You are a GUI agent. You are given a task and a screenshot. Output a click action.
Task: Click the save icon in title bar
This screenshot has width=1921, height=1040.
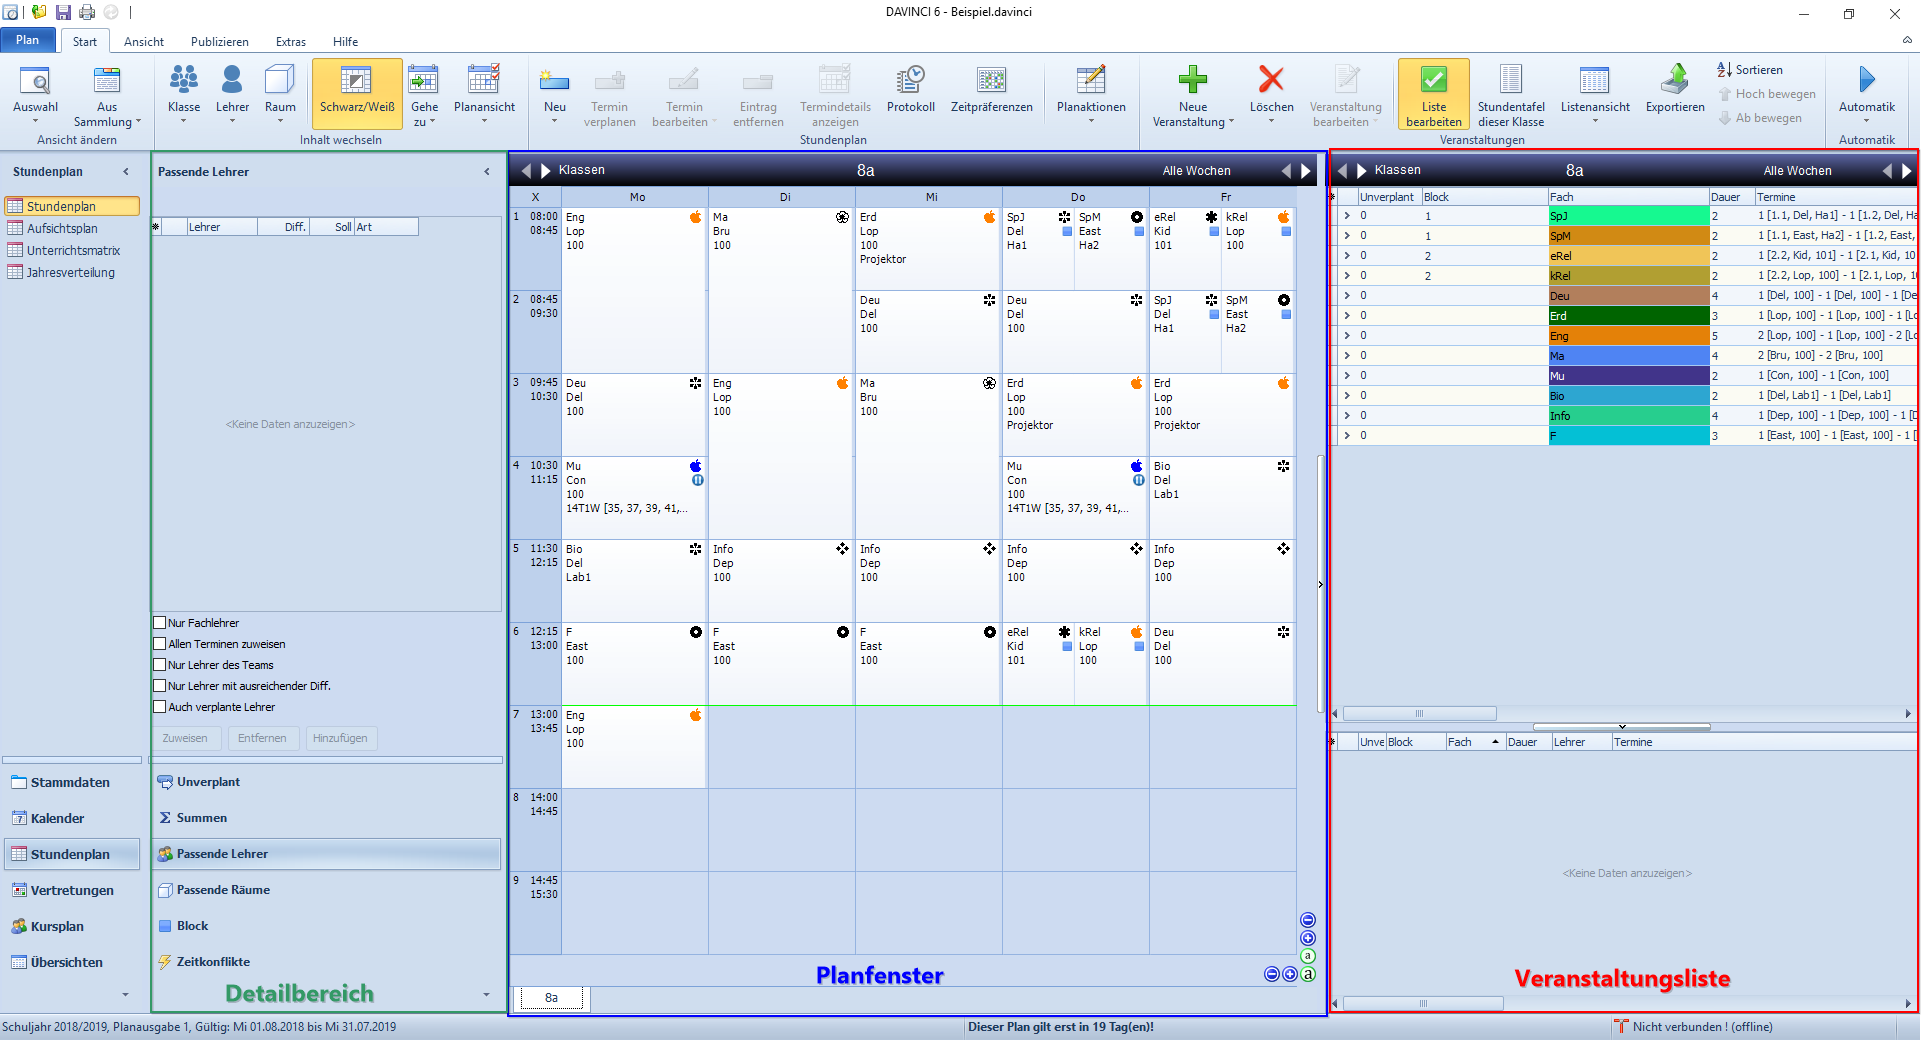coord(63,12)
